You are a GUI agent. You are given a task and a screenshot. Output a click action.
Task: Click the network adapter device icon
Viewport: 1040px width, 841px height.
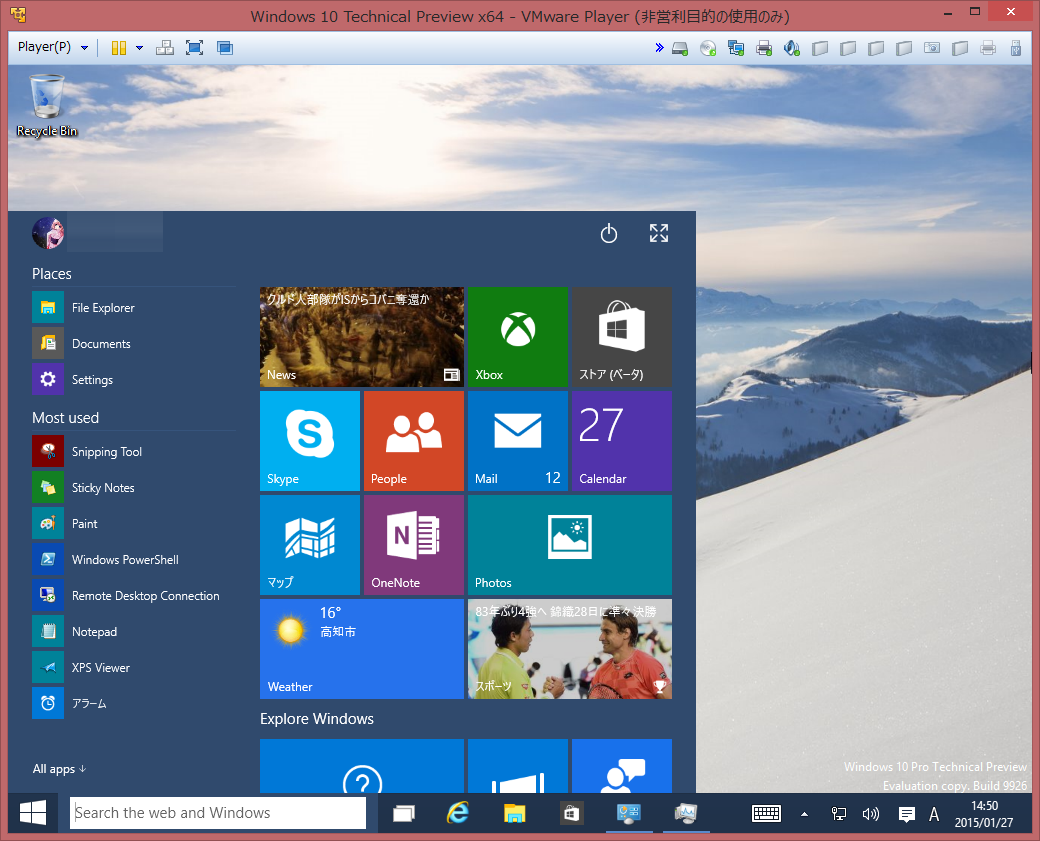[x=736, y=48]
